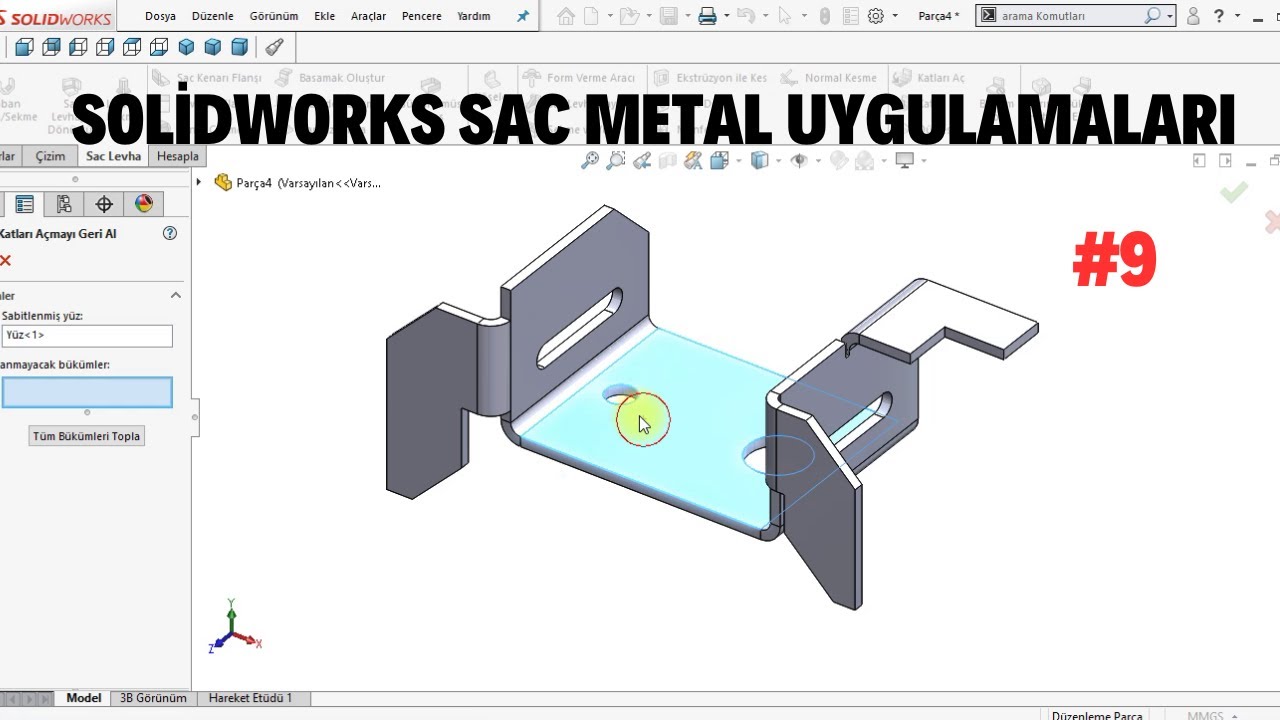Click Form Verme Aracı ribbon command
The height and width of the screenshot is (720, 1280).
(578, 78)
